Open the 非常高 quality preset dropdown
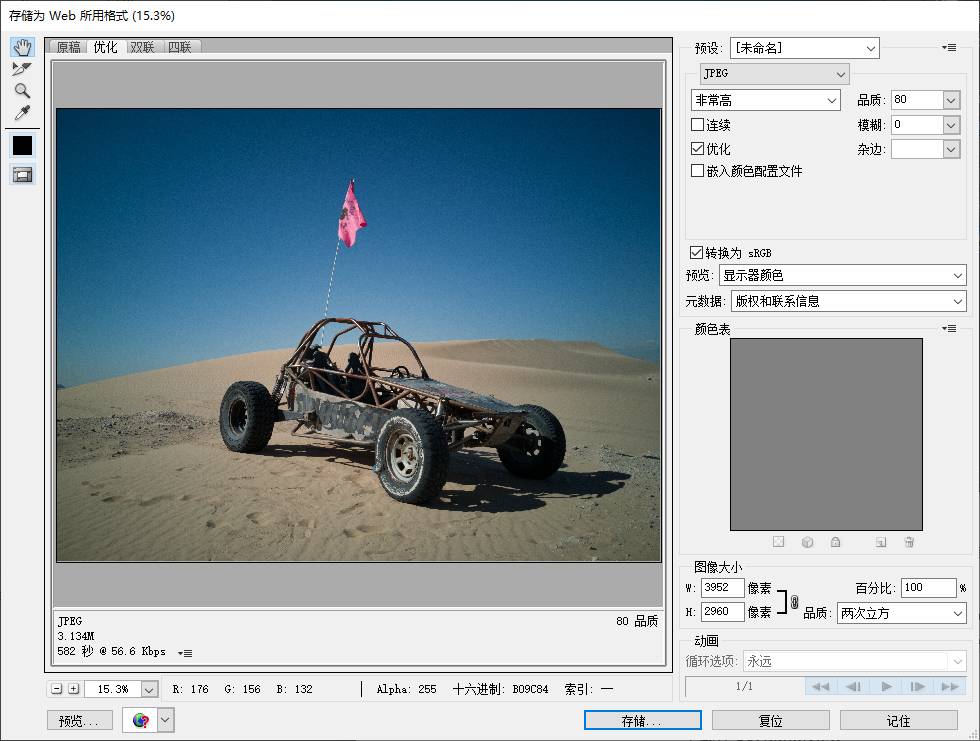980x741 pixels. tap(765, 100)
